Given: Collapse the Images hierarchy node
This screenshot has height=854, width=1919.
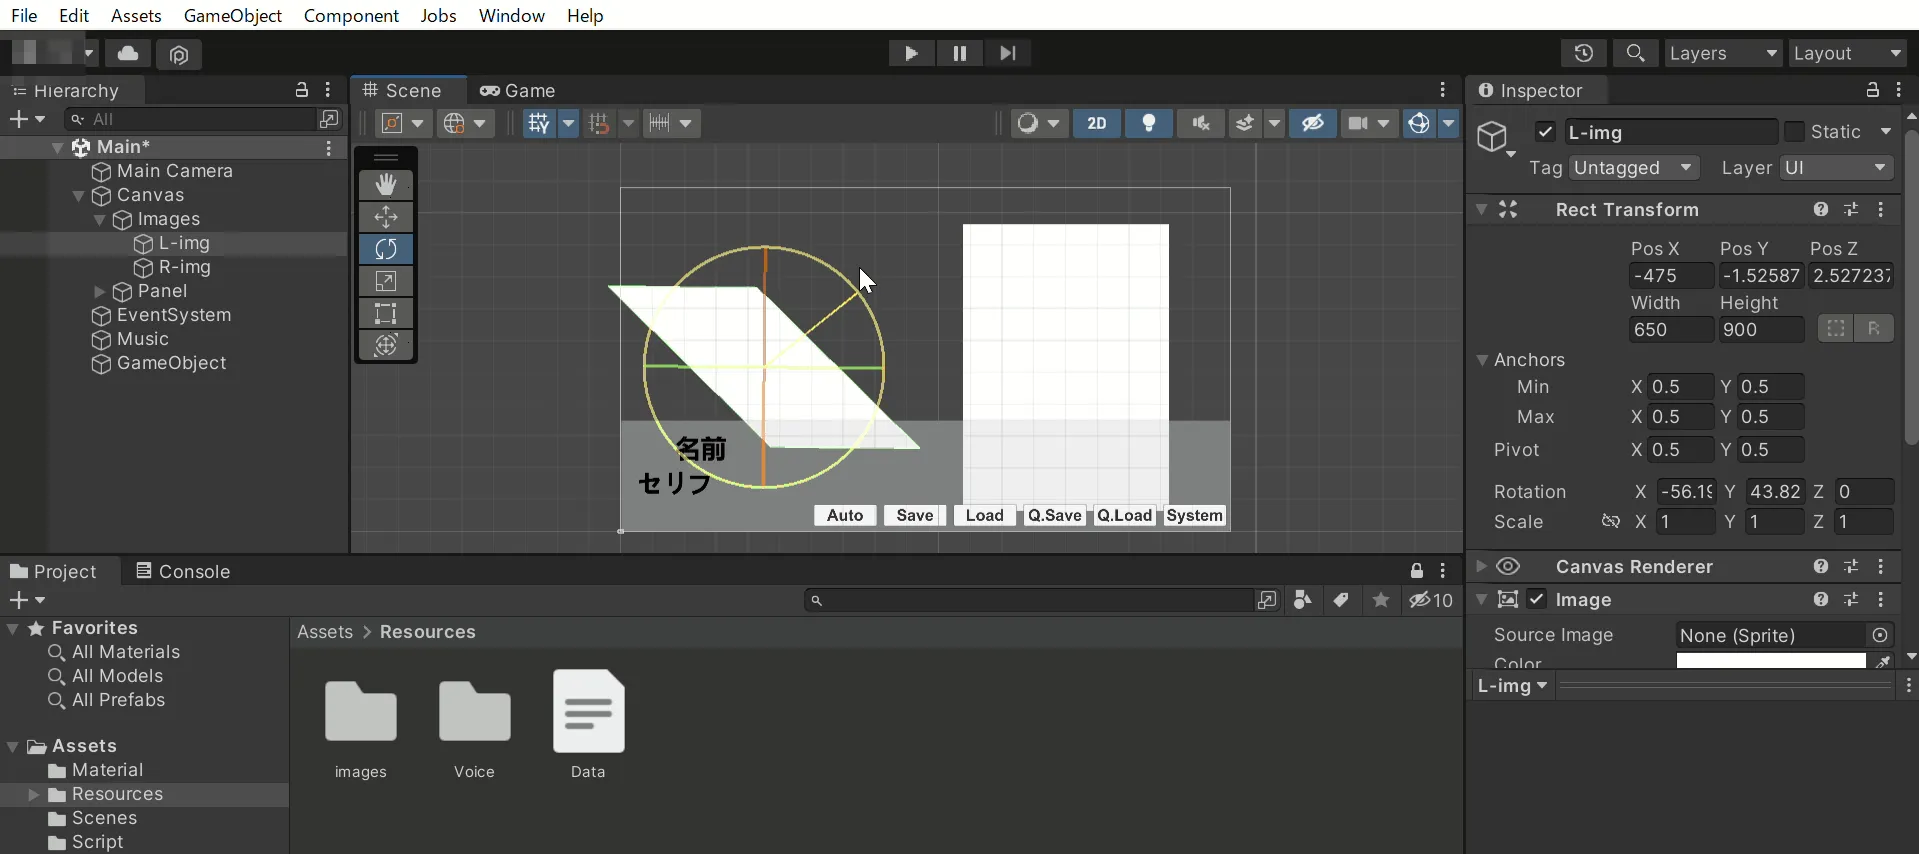Looking at the screenshot, I should (100, 220).
